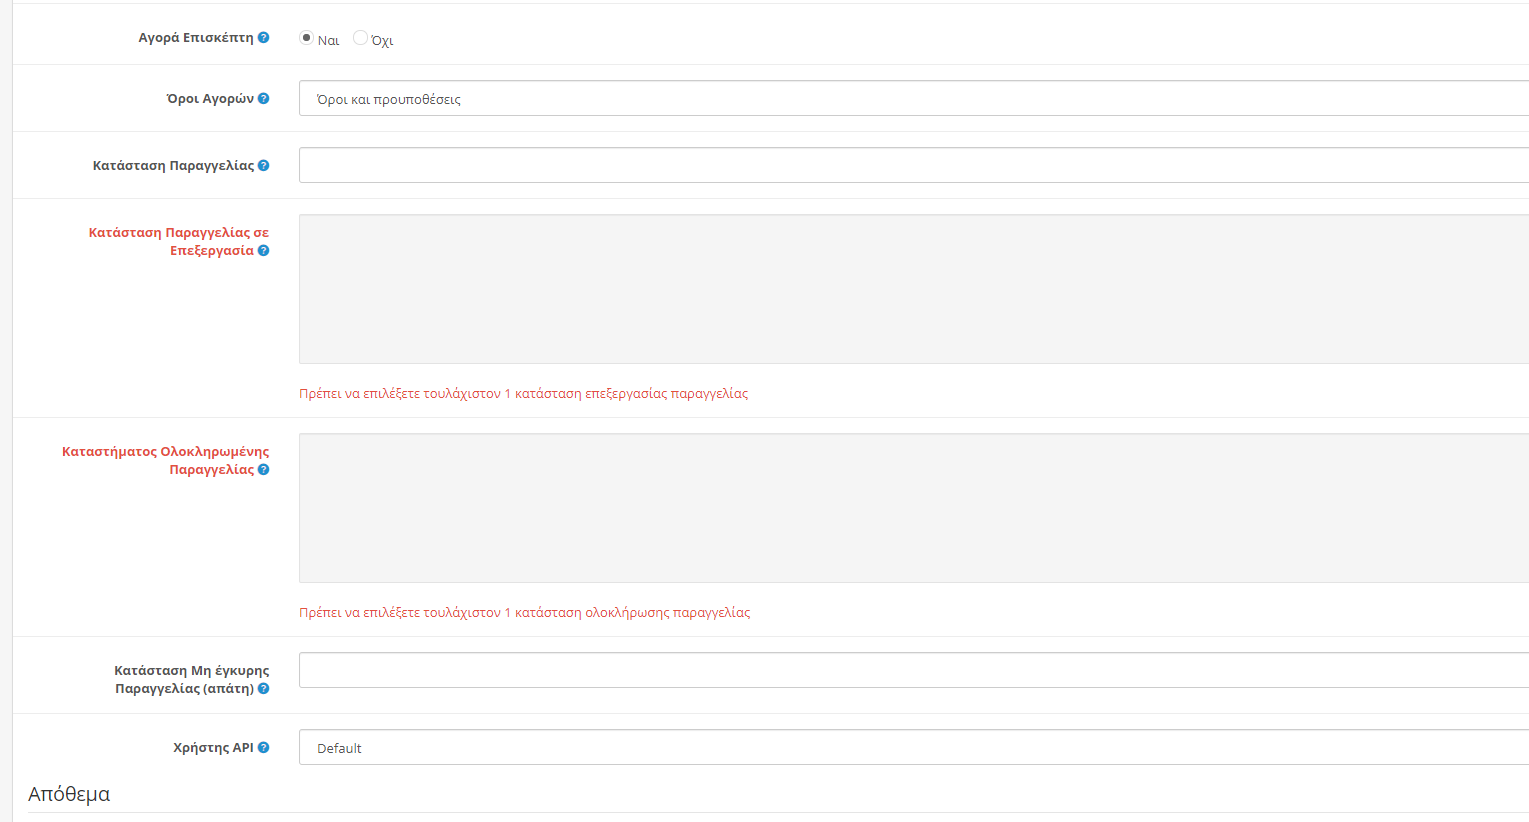This screenshot has height=822, width=1529.
Task: Click the Κατάσταση Μη έγκυρης Παραγγελίας (απάτη) label
Action: 192,679
